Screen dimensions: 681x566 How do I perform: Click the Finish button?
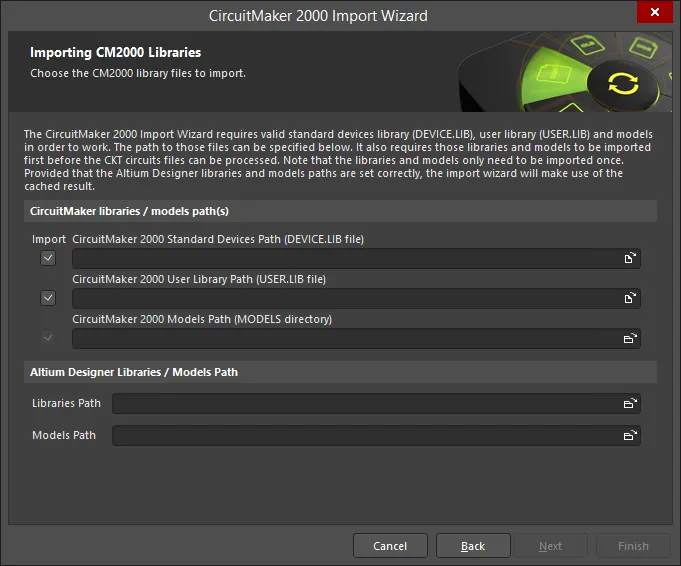click(x=633, y=546)
